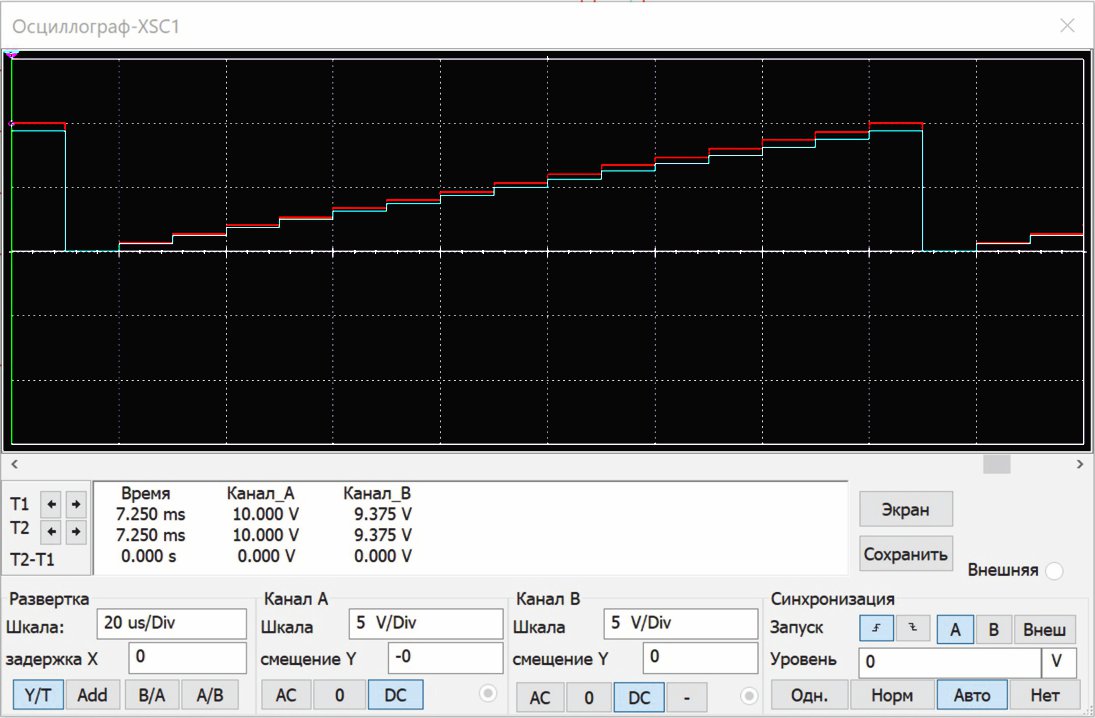Toggle Channel A radio indicator
The width and height of the screenshot is (1095, 718).
(x=488, y=693)
